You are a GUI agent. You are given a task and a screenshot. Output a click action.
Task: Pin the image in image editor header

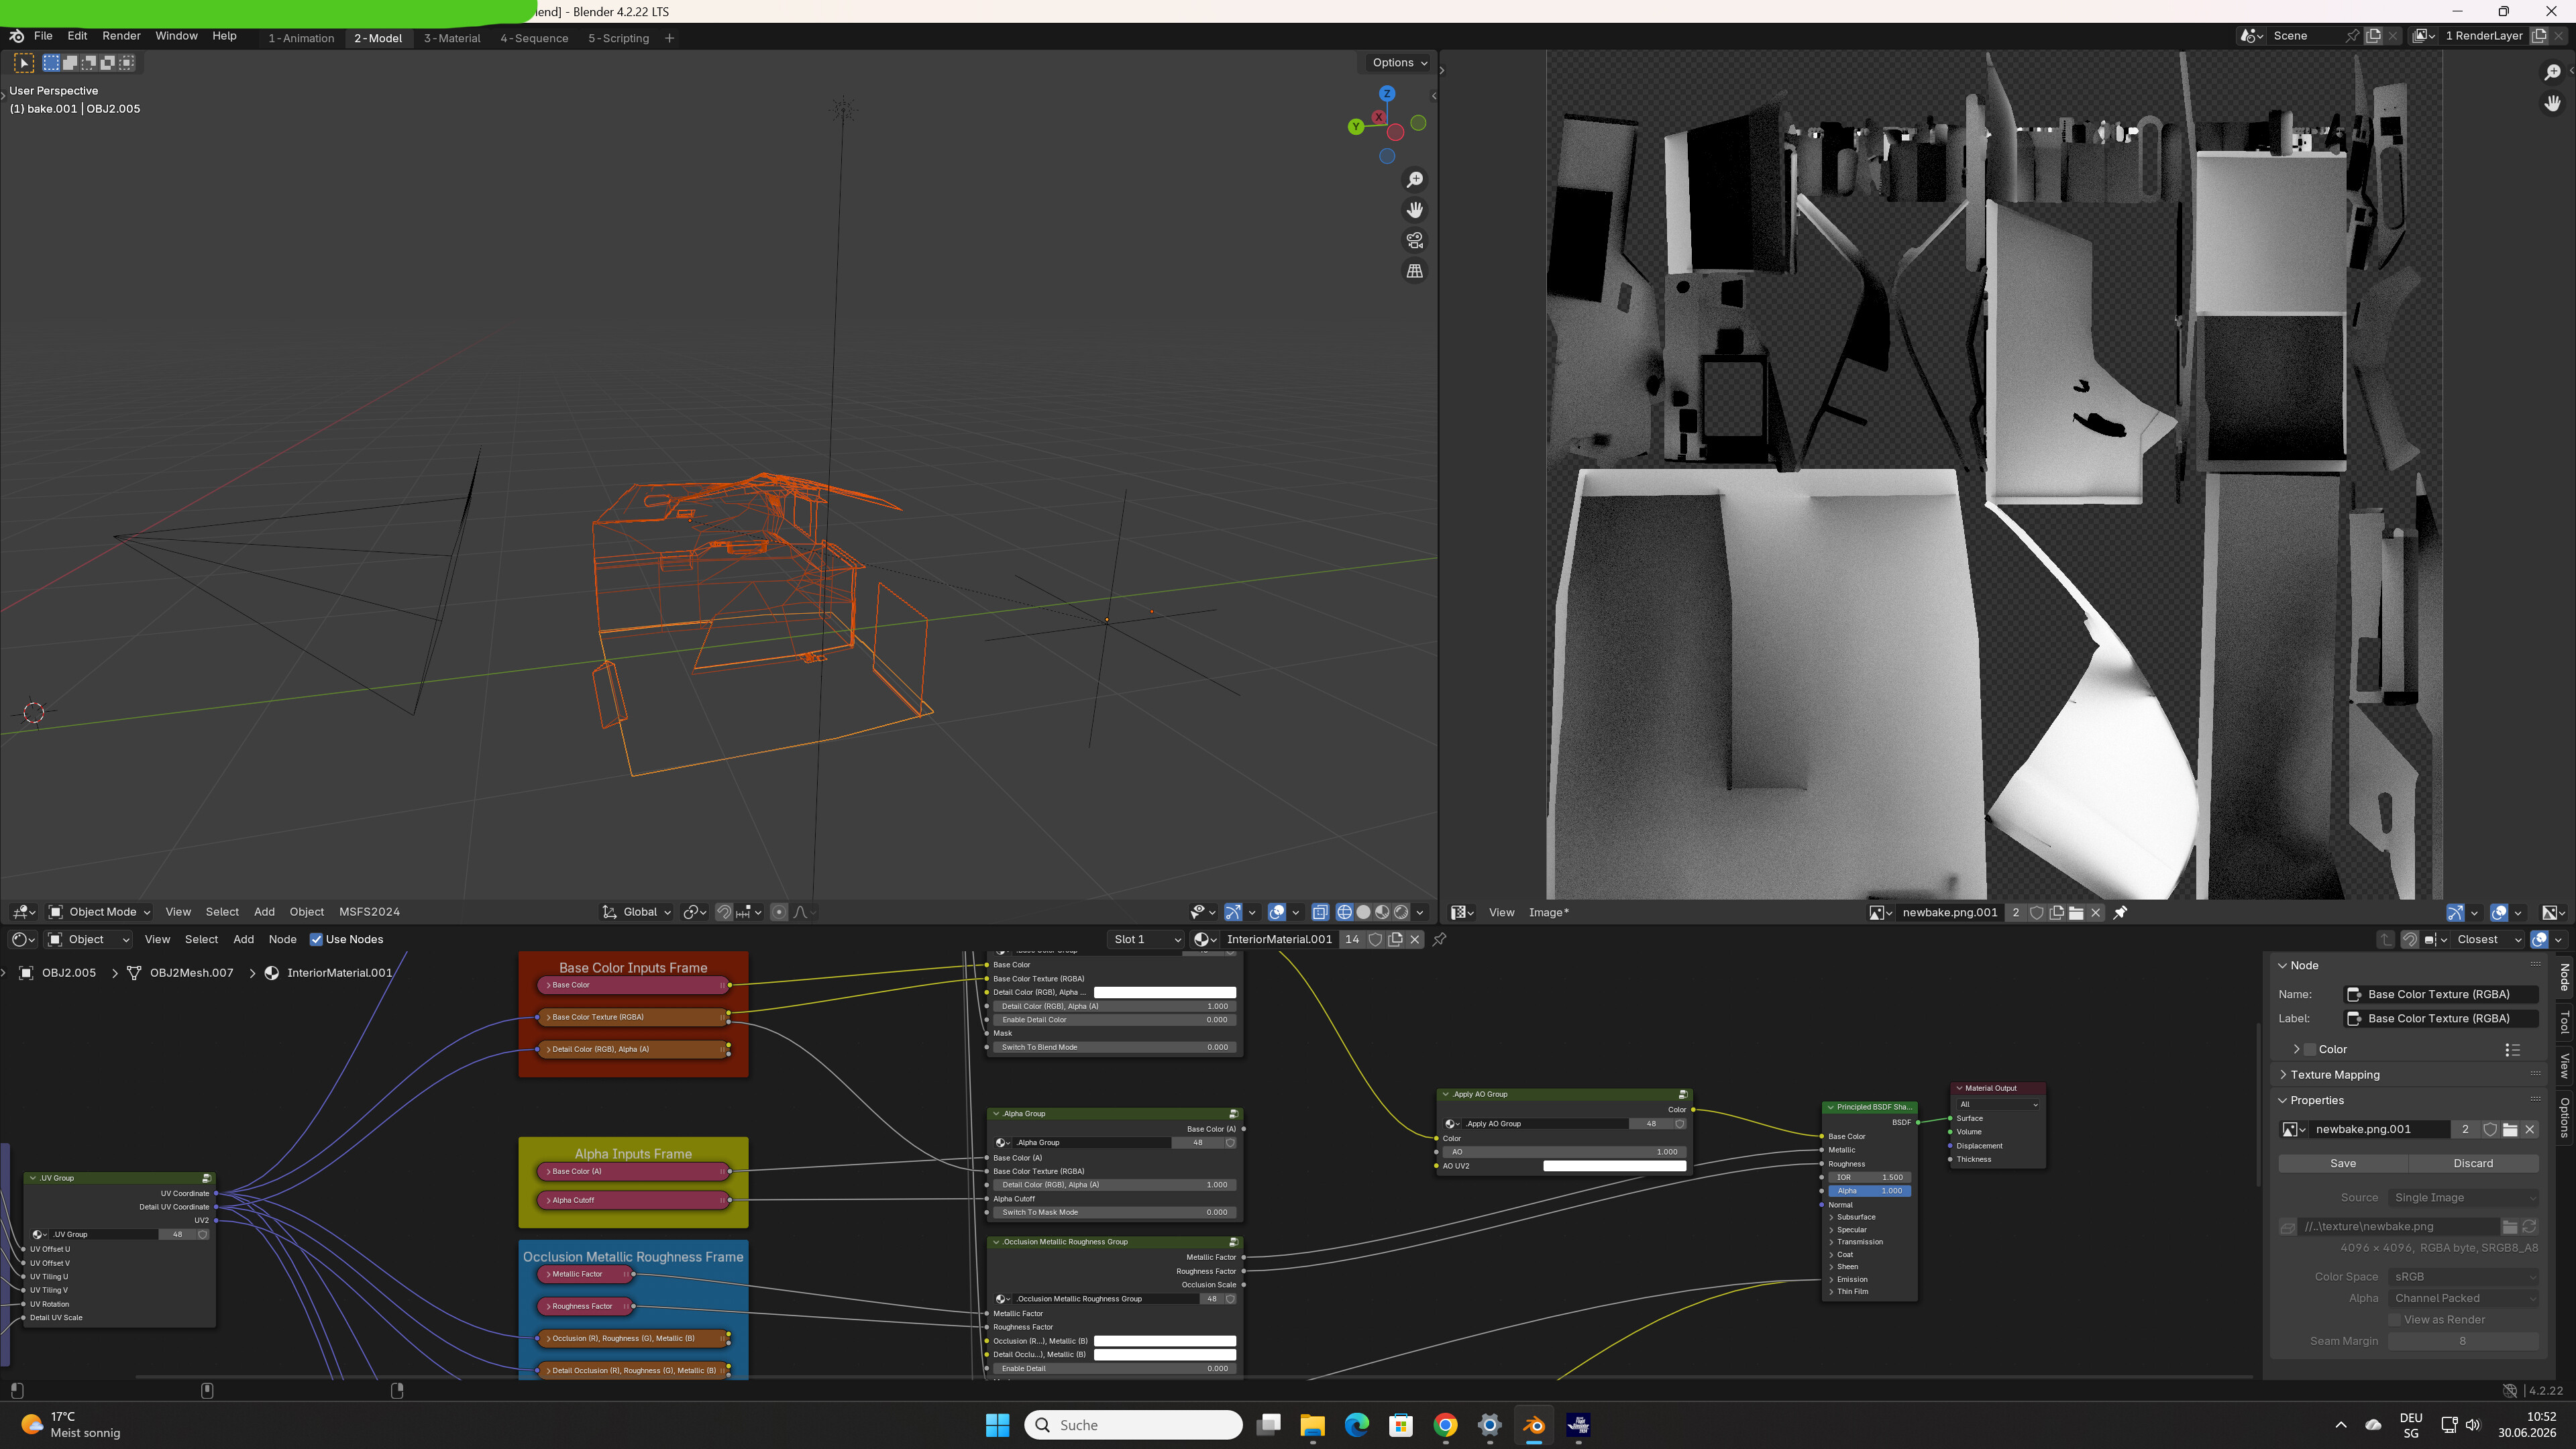click(x=2120, y=912)
